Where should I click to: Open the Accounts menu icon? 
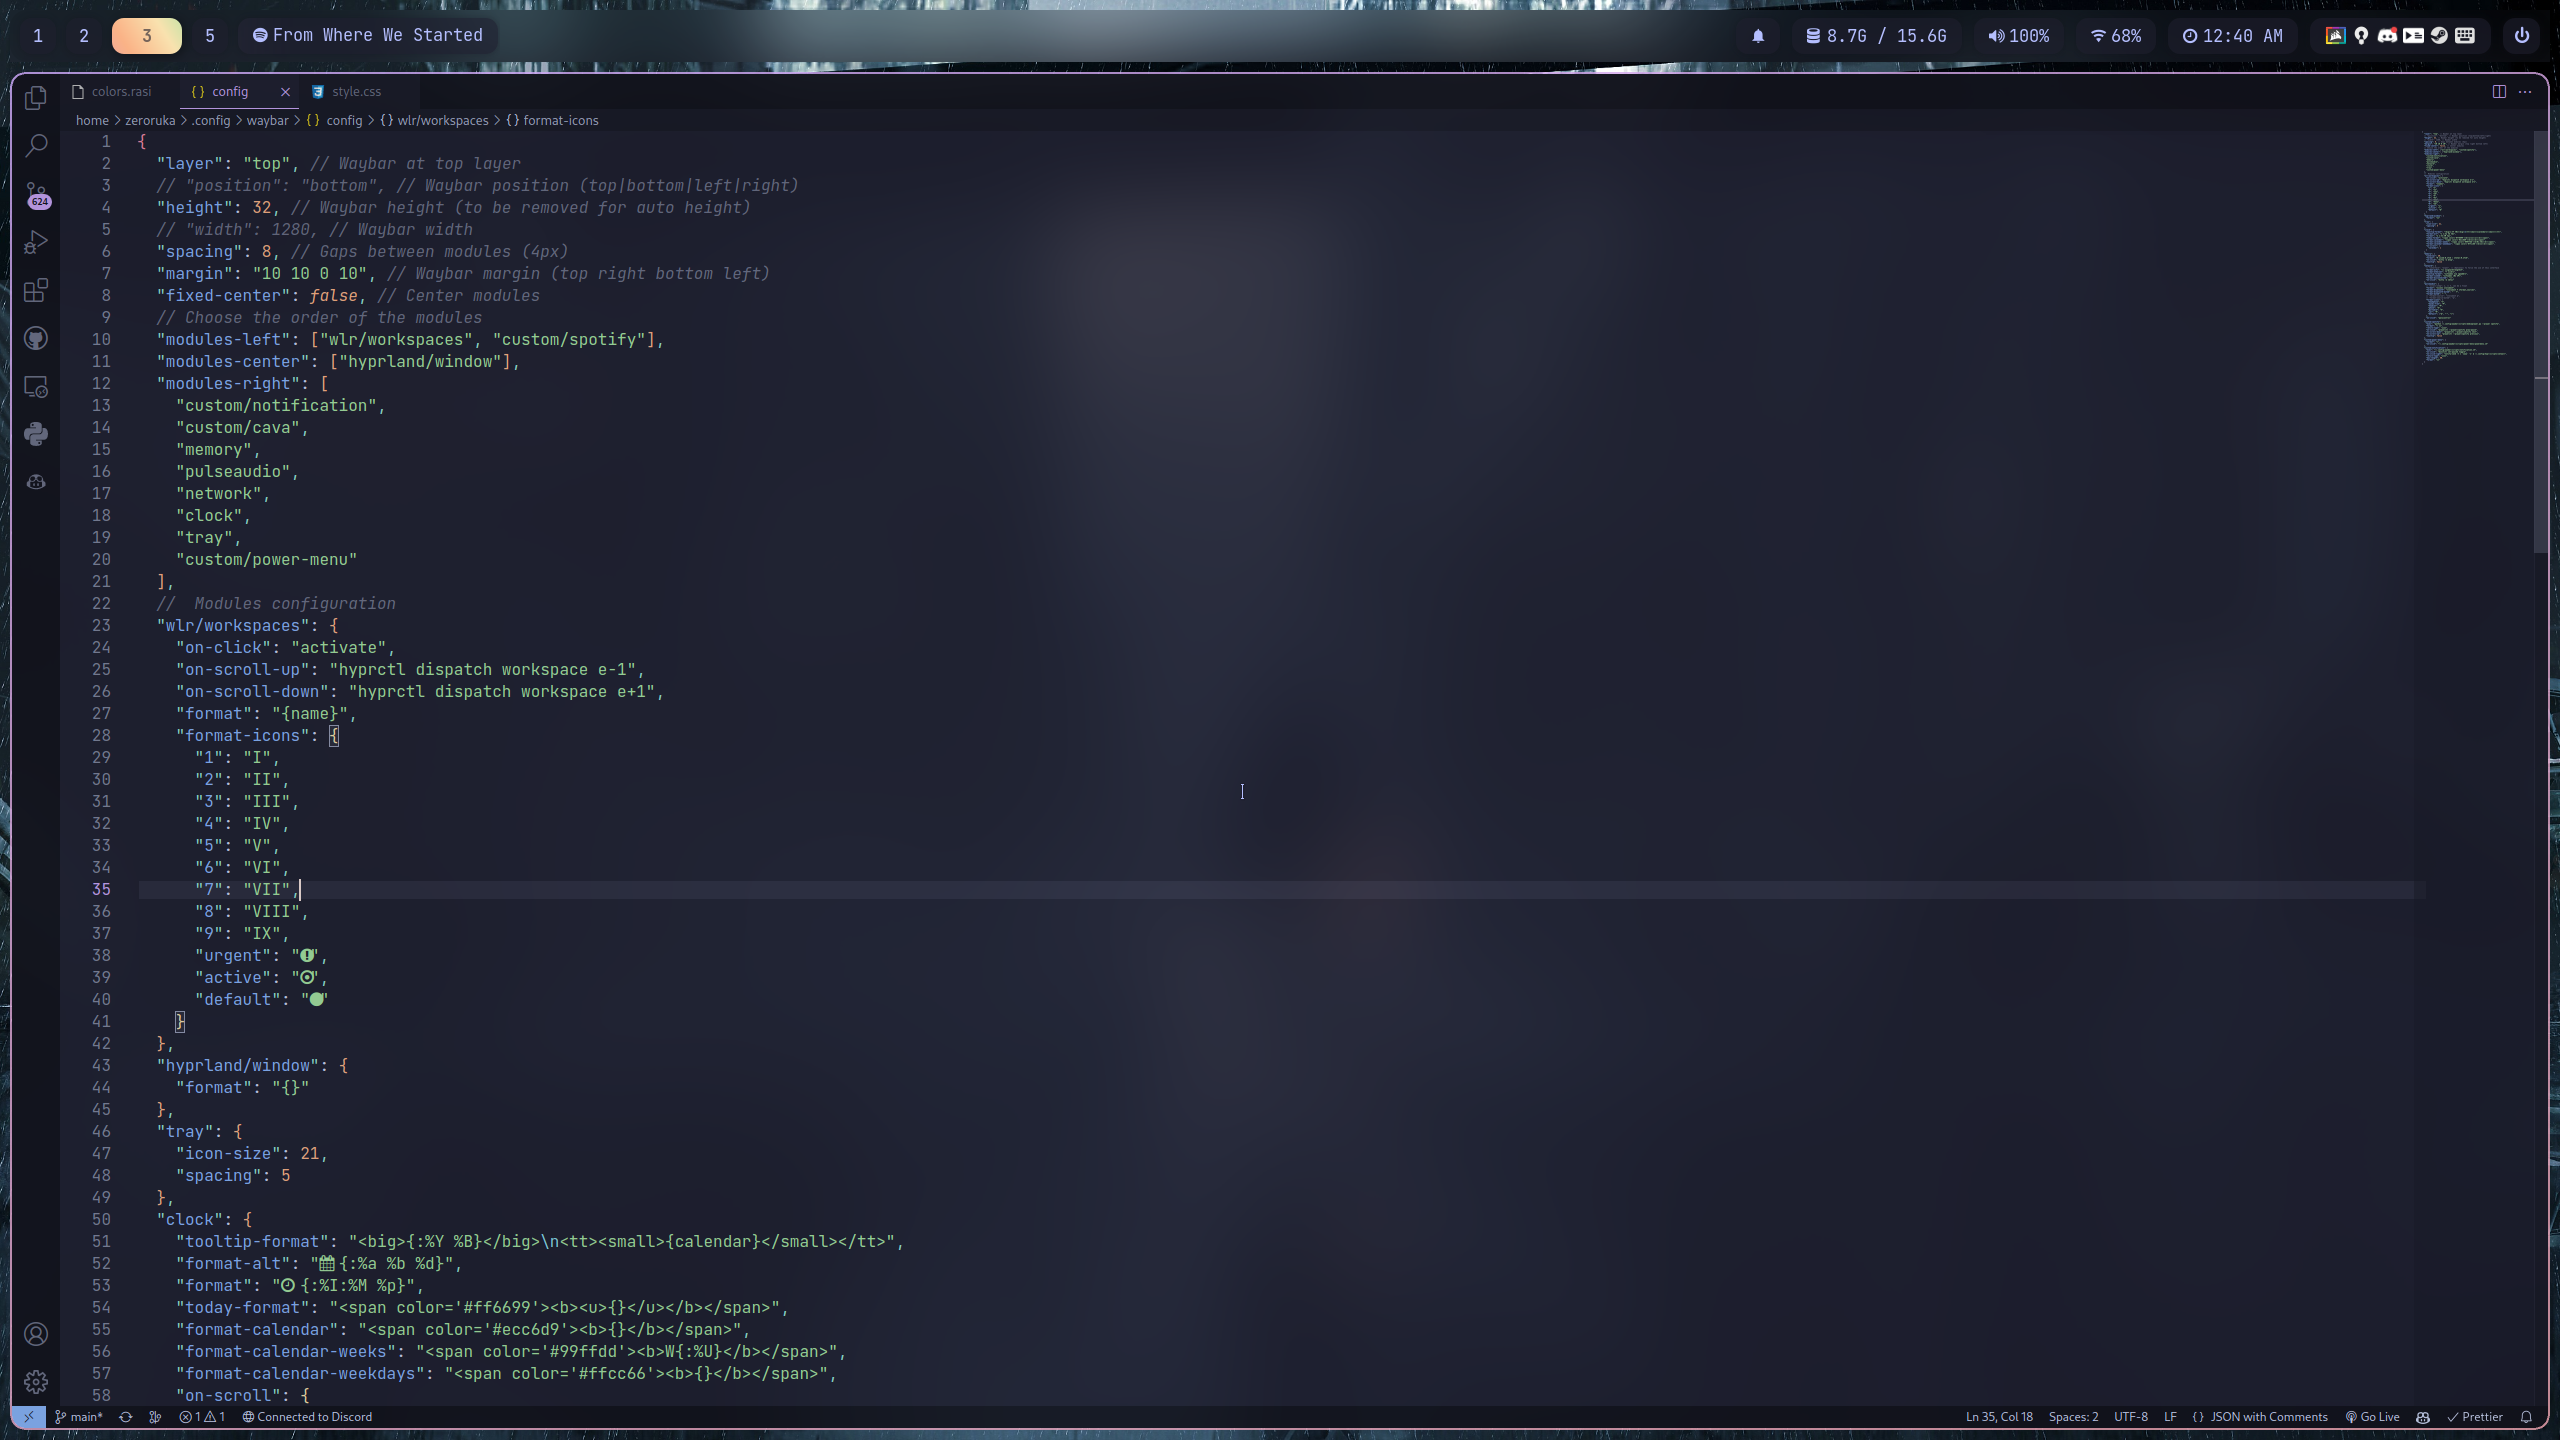pyautogui.click(x=36, y=1334)
